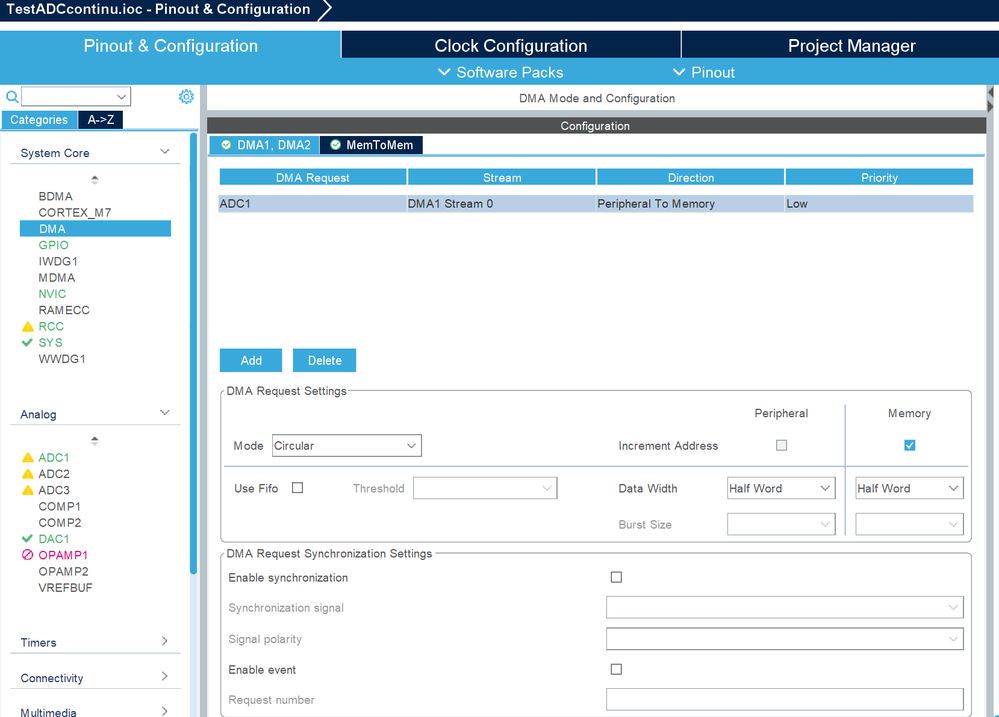
Task: Open Memory Data Width dropdown
Action: 909,488
